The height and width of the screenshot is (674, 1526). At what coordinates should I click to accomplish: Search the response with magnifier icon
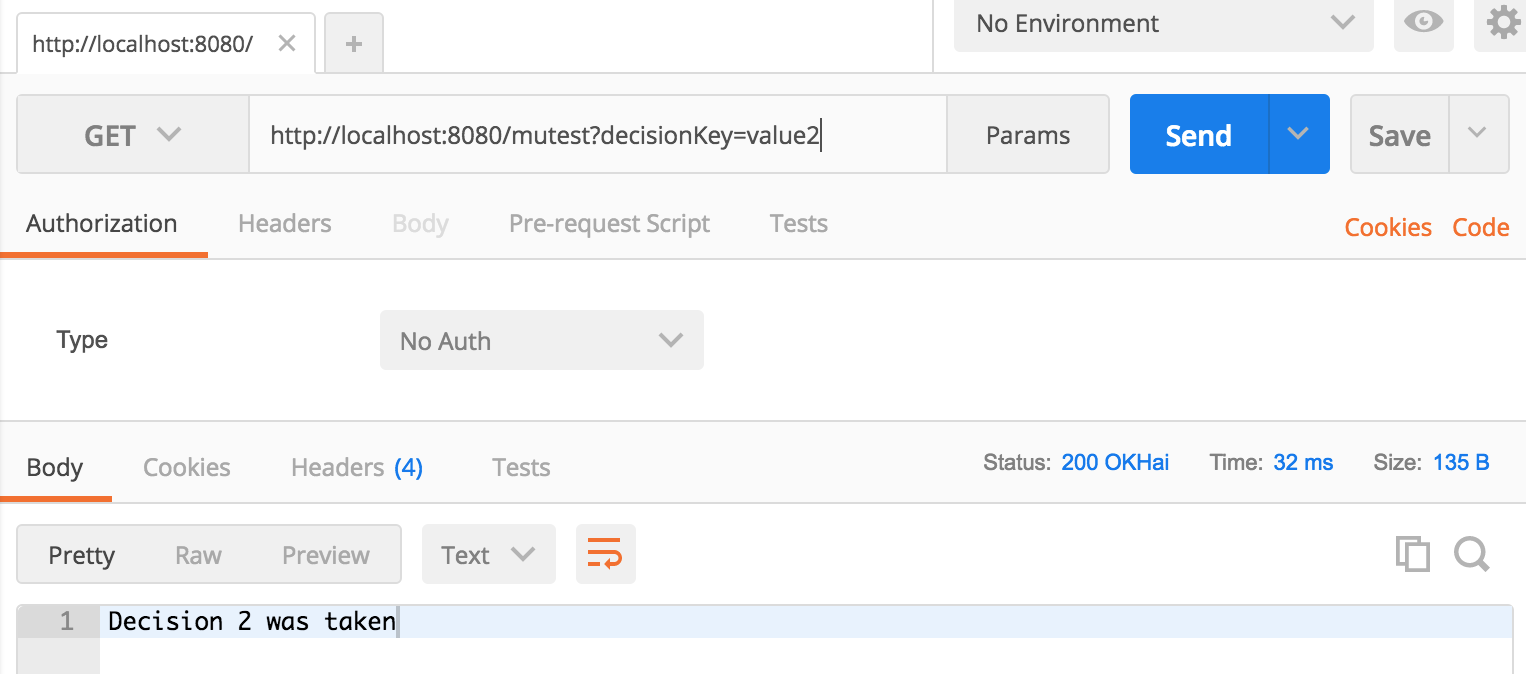(1472, 554)
